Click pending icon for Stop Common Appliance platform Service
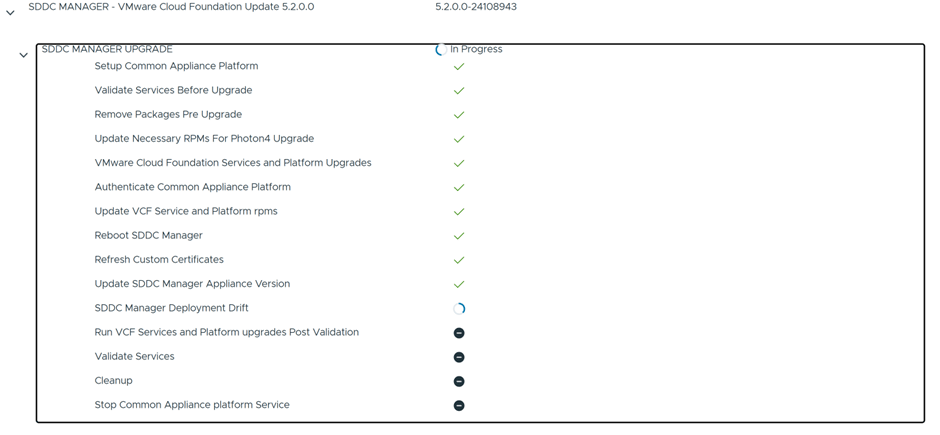This screenshot has width=940, height=435. tap(459, 406)
